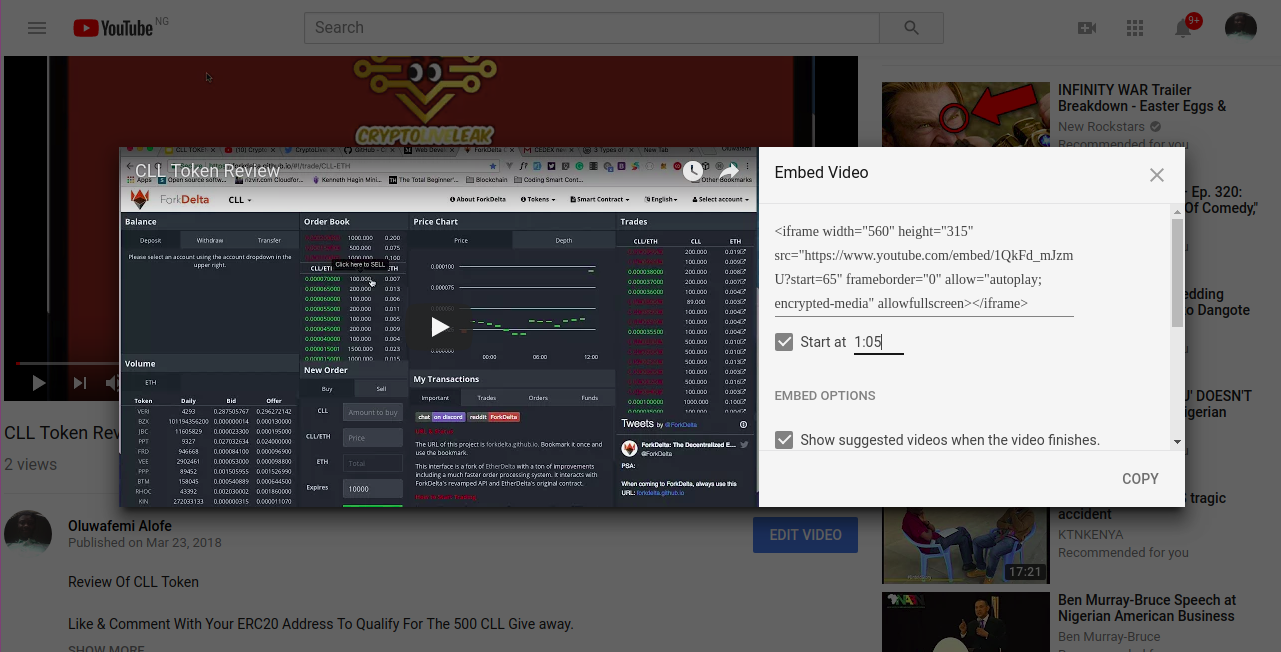Click the '2 views' count text
This screenshot has width=1281, height=652.
[x=30, y=464]
